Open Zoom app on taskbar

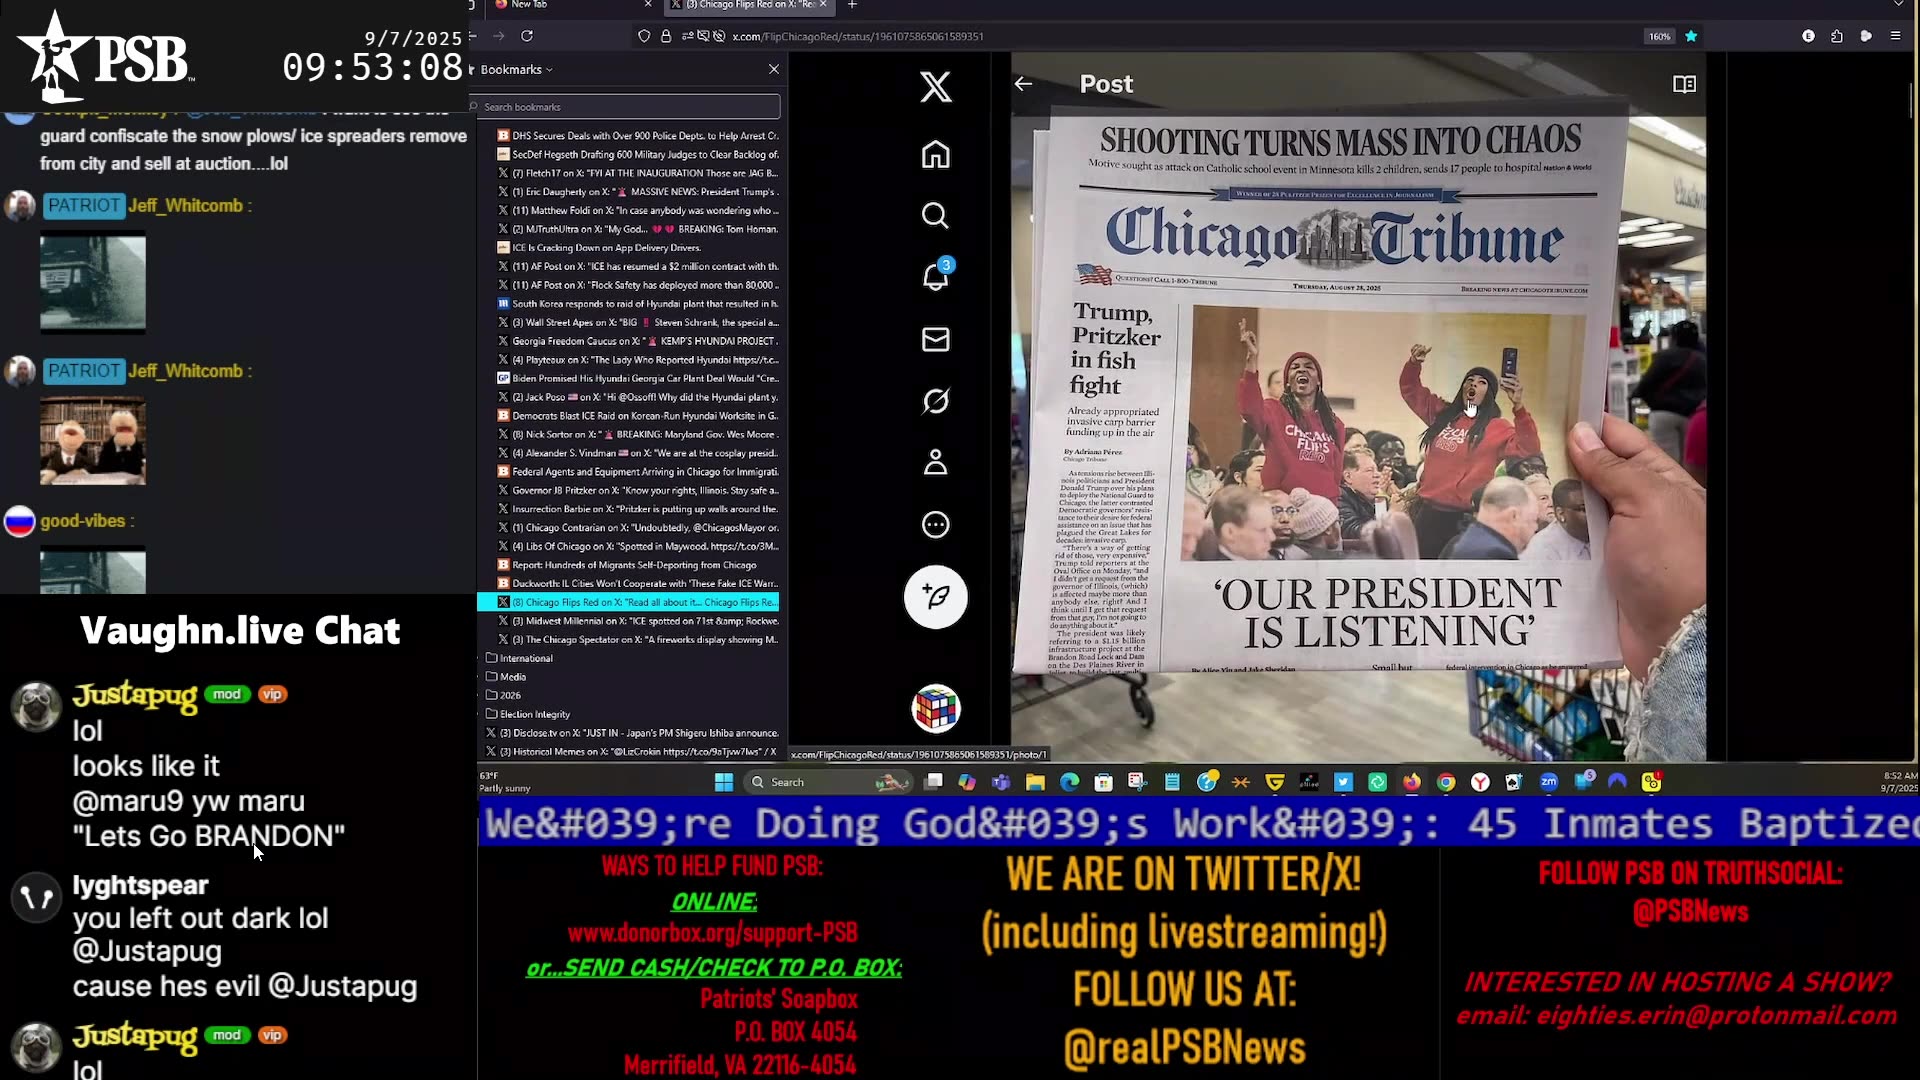click(x=1548, y=782)
